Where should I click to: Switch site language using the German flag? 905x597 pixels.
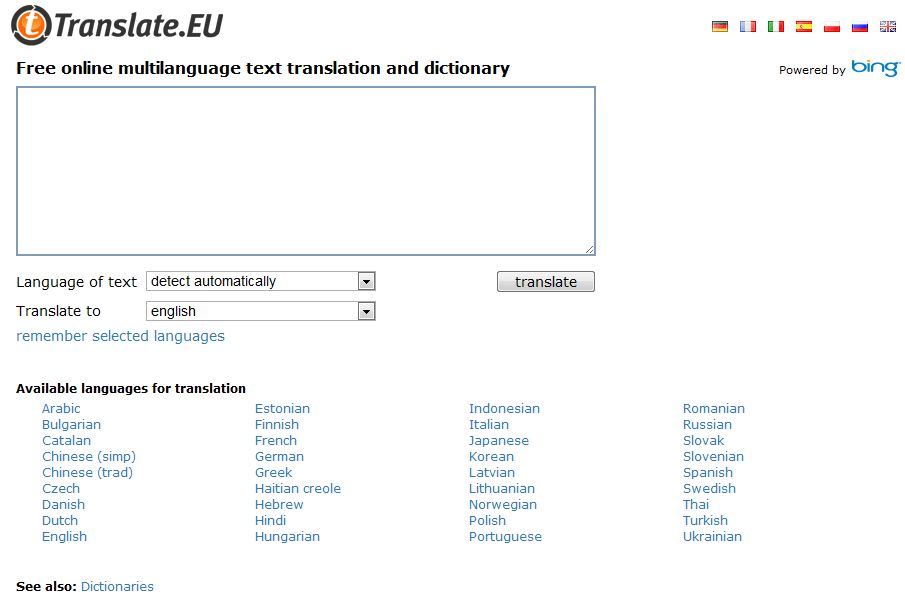tap(718, 27)
